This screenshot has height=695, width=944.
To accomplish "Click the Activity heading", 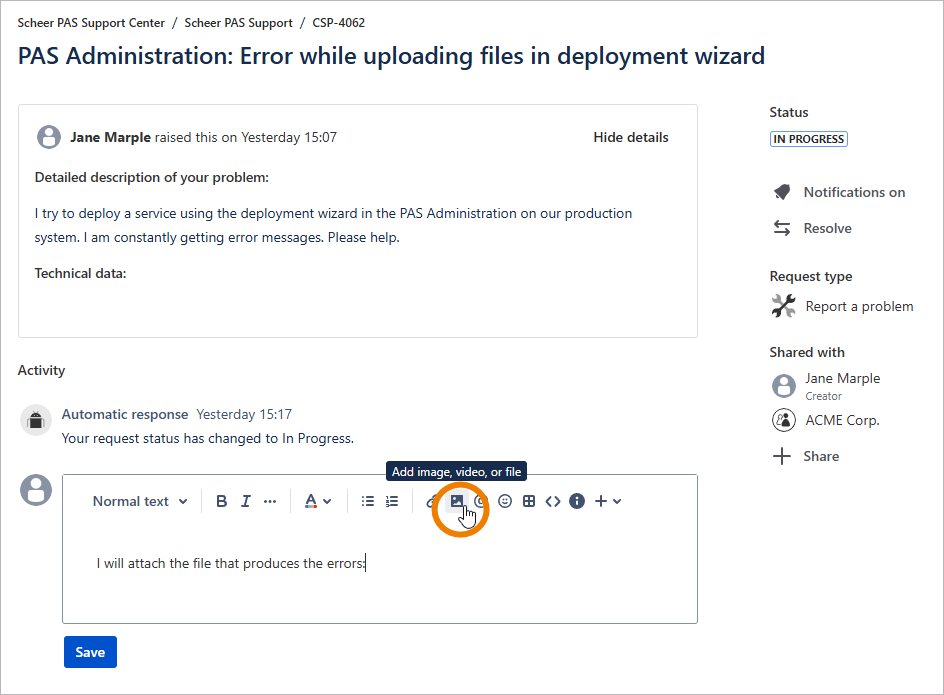I will point(41,370).
